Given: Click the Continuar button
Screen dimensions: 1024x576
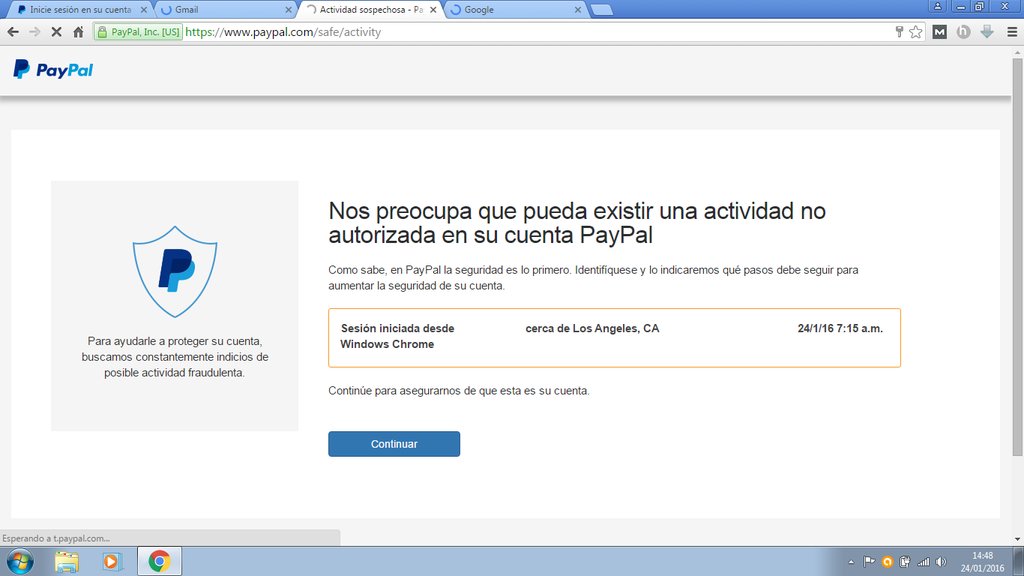Looking at the screenshot, I should pyautogui.click(x=394, y=444).
